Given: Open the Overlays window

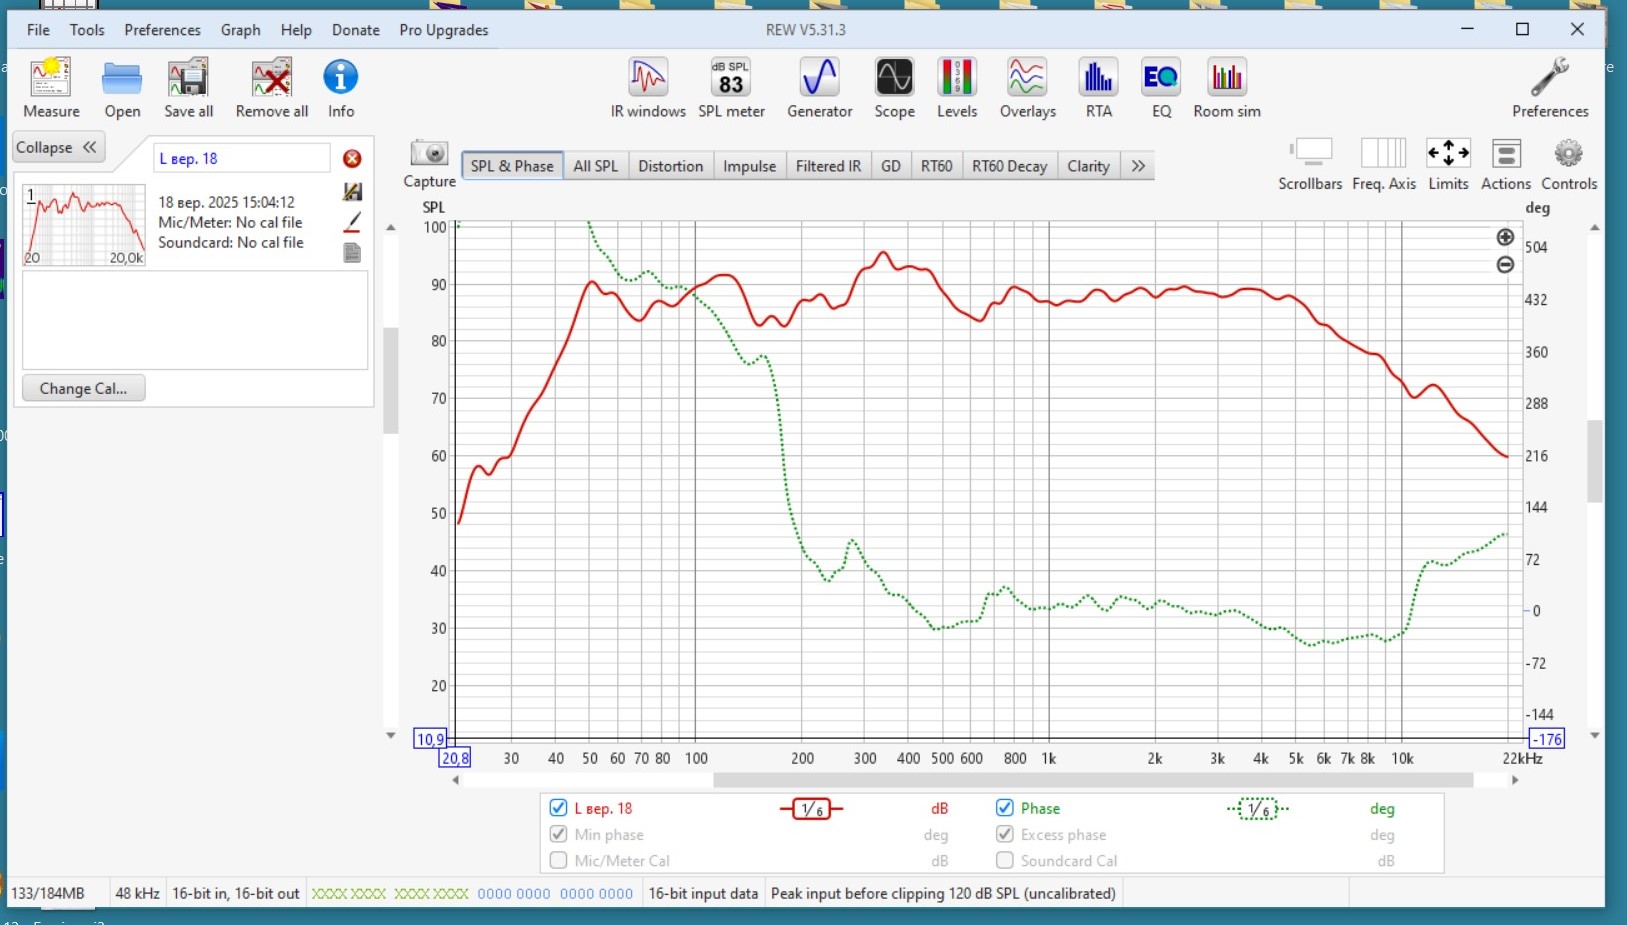Looking at the screenshot, I should [1028, 88].
